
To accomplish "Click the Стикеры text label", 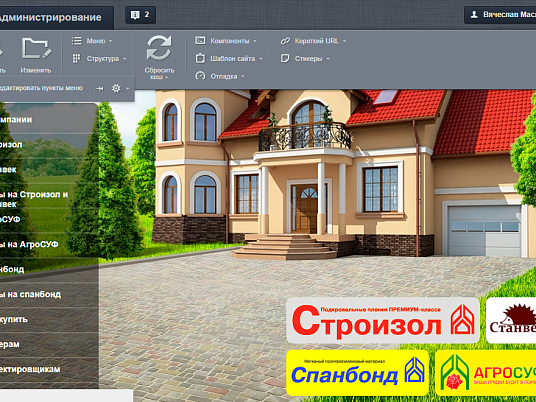I will [x=308, y=59].
